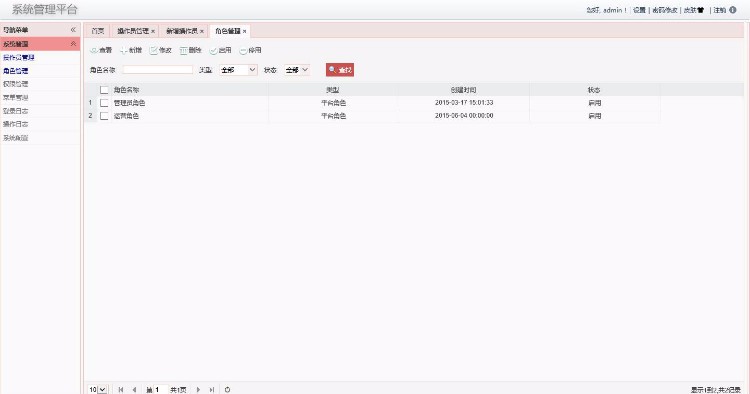Click 平台角色 cell in 管理员角色 row
Viewport: 750px width, 394px height.
click(x=333, y=103)
